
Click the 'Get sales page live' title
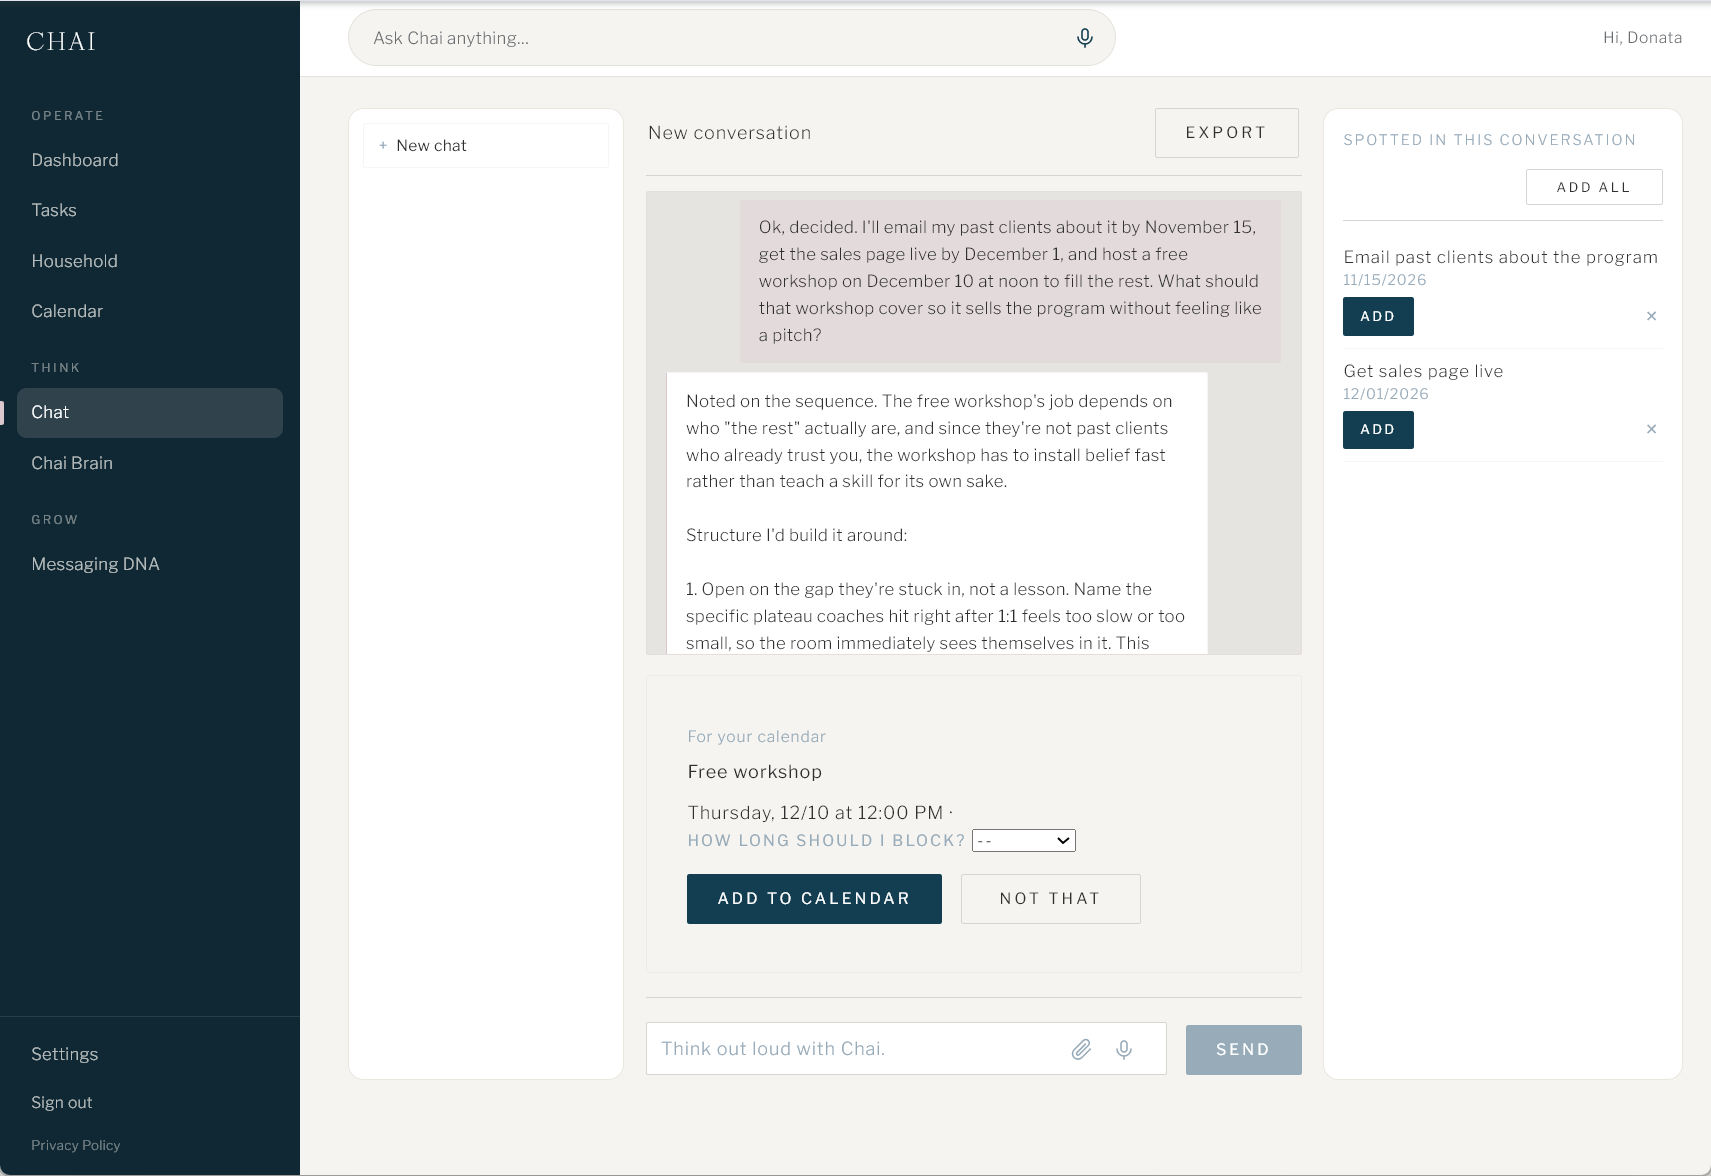click(1423, 371)
